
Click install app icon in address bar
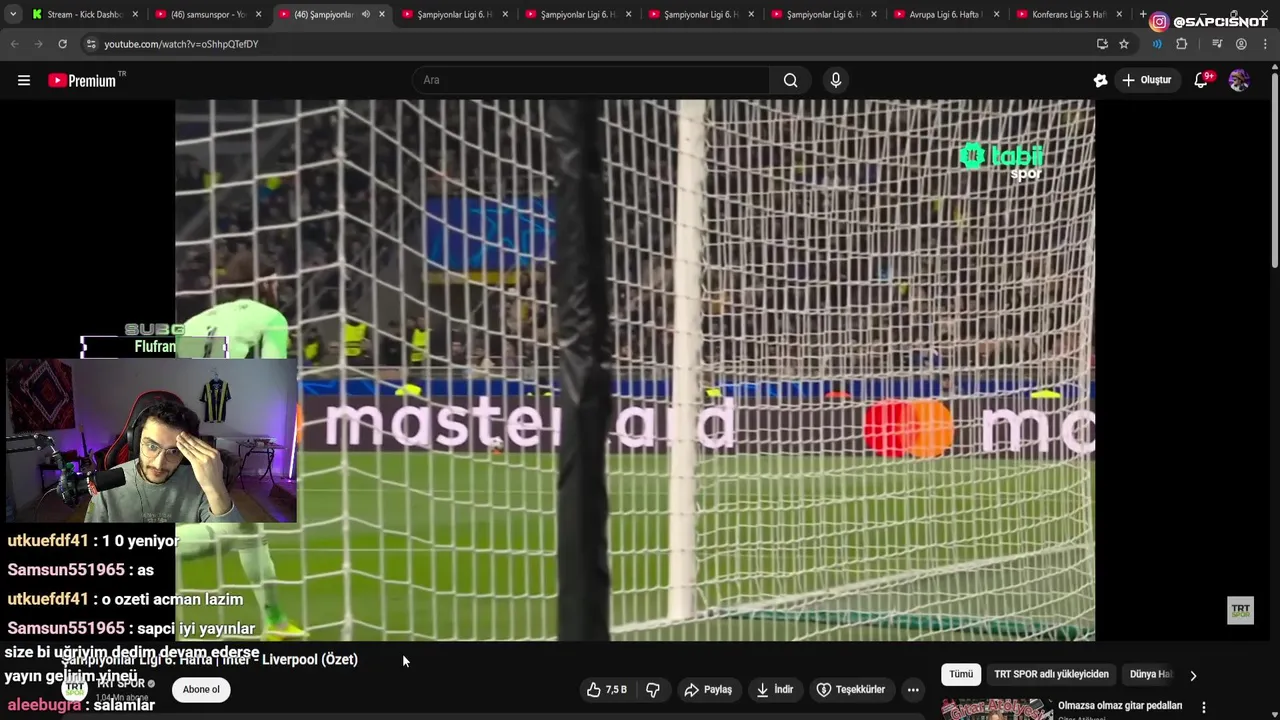1102,44
